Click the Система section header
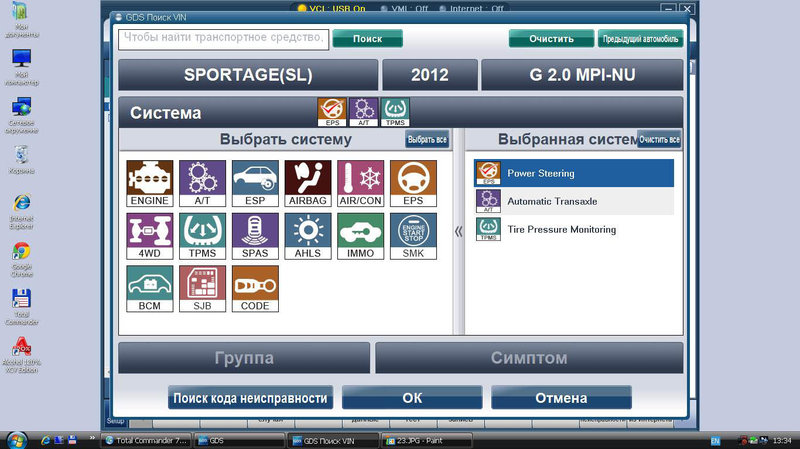 click(x=166, y=113)
